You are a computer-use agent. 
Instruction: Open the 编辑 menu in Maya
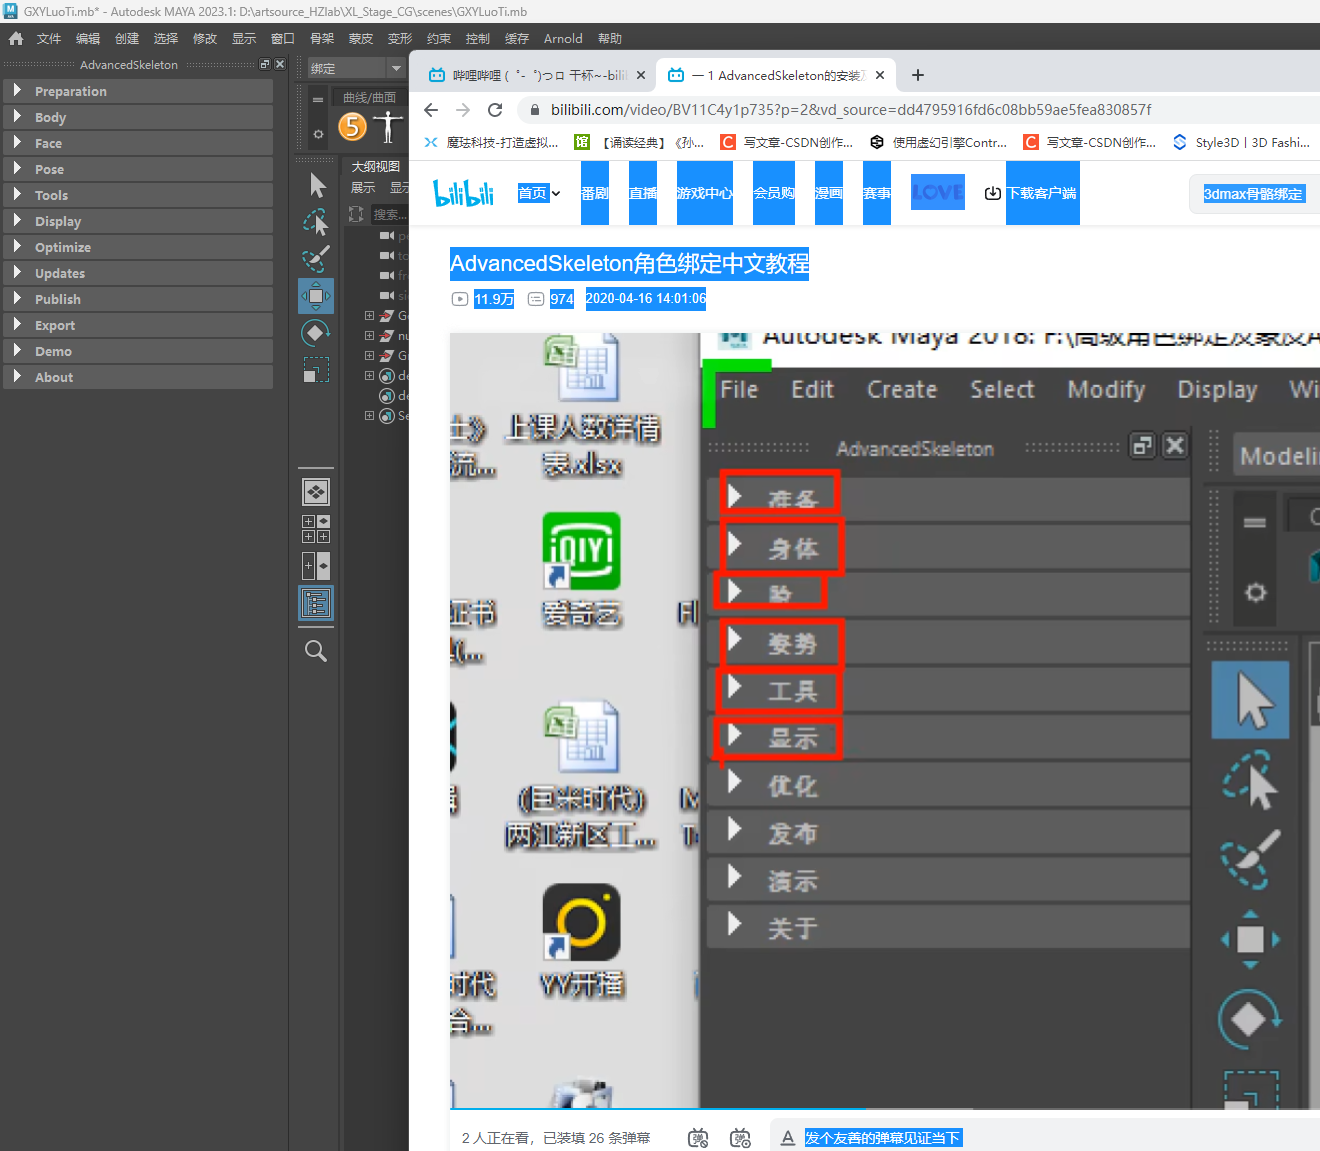(x=88, y=38)
